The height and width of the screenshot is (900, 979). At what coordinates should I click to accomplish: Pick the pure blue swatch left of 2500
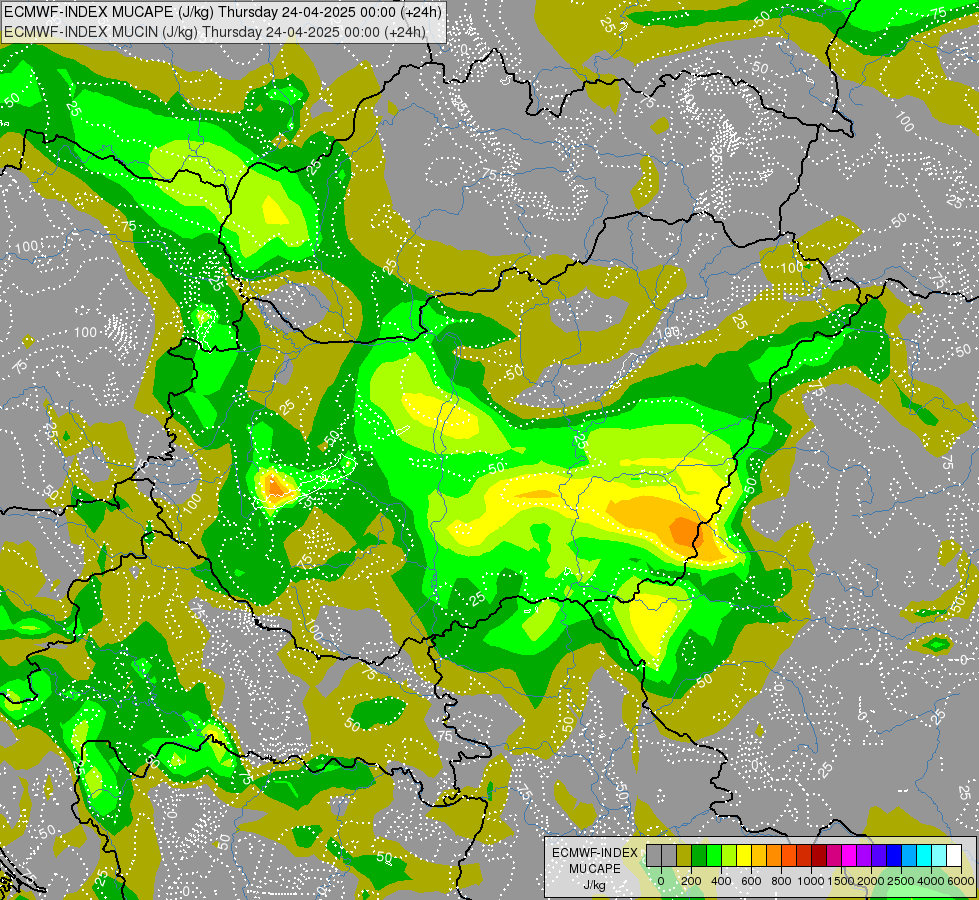895,855
